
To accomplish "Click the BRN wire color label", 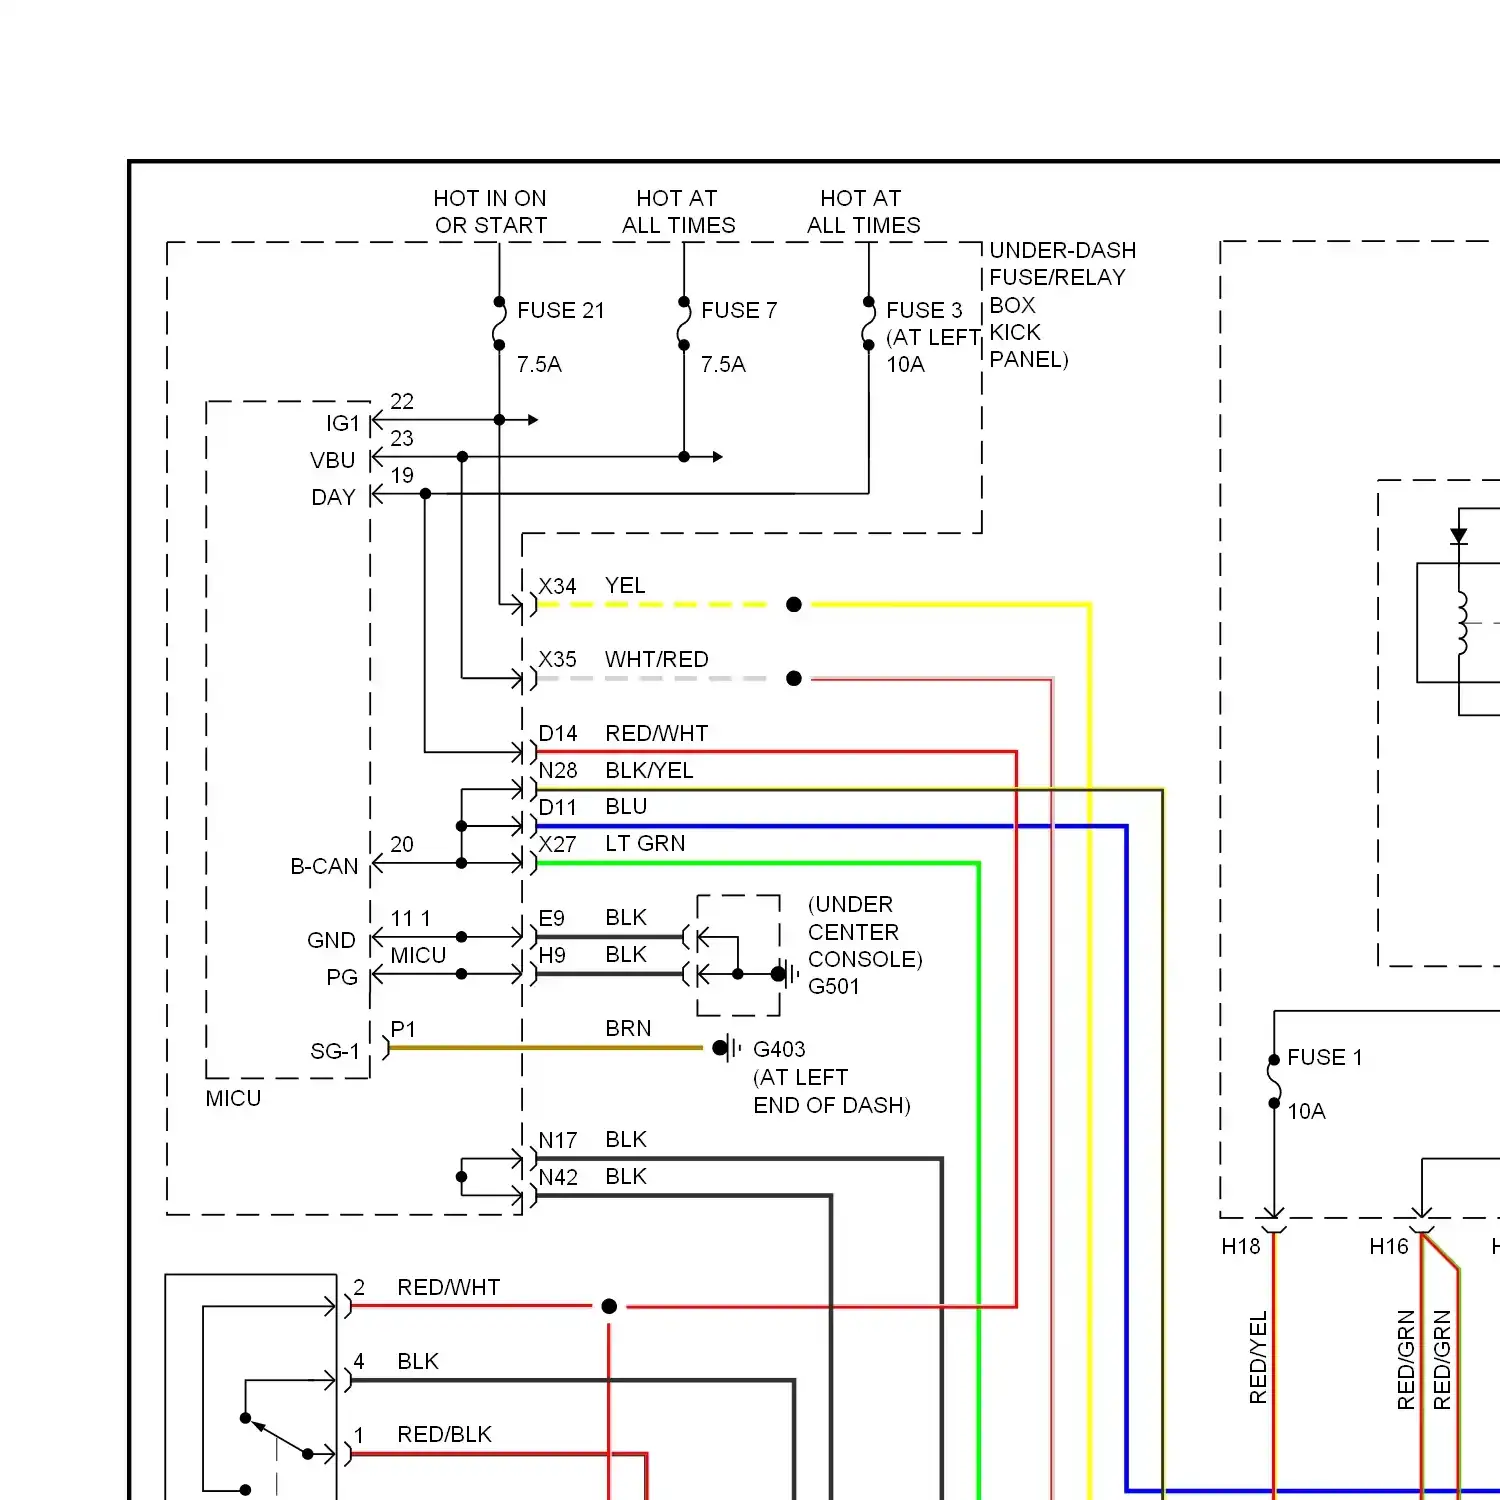I will pos(628,1028).
